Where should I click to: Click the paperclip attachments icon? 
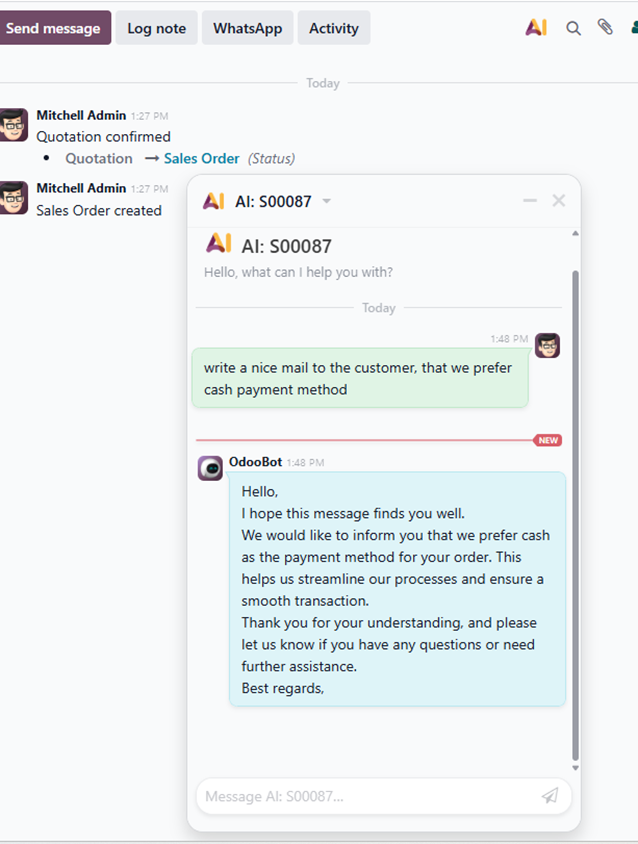tap(605, 28)
